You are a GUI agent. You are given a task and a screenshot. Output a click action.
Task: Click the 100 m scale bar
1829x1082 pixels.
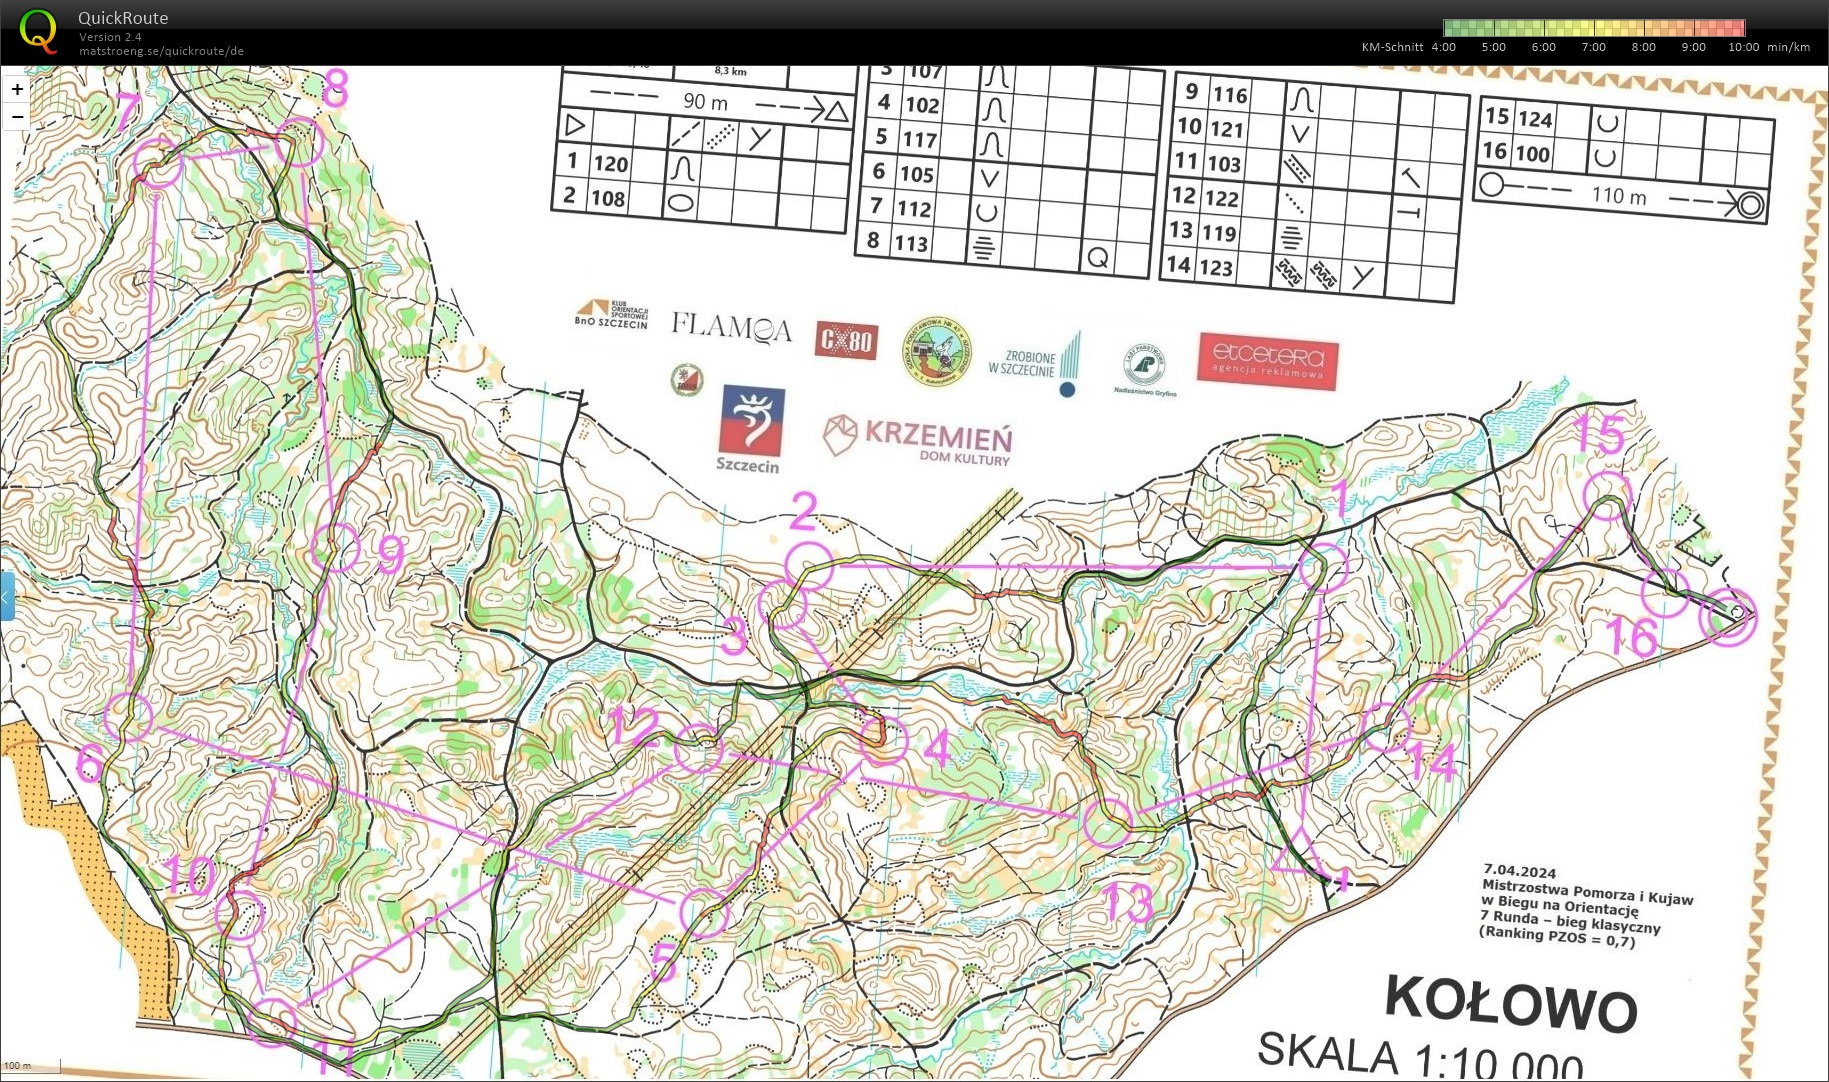[x=31, y=1067]
